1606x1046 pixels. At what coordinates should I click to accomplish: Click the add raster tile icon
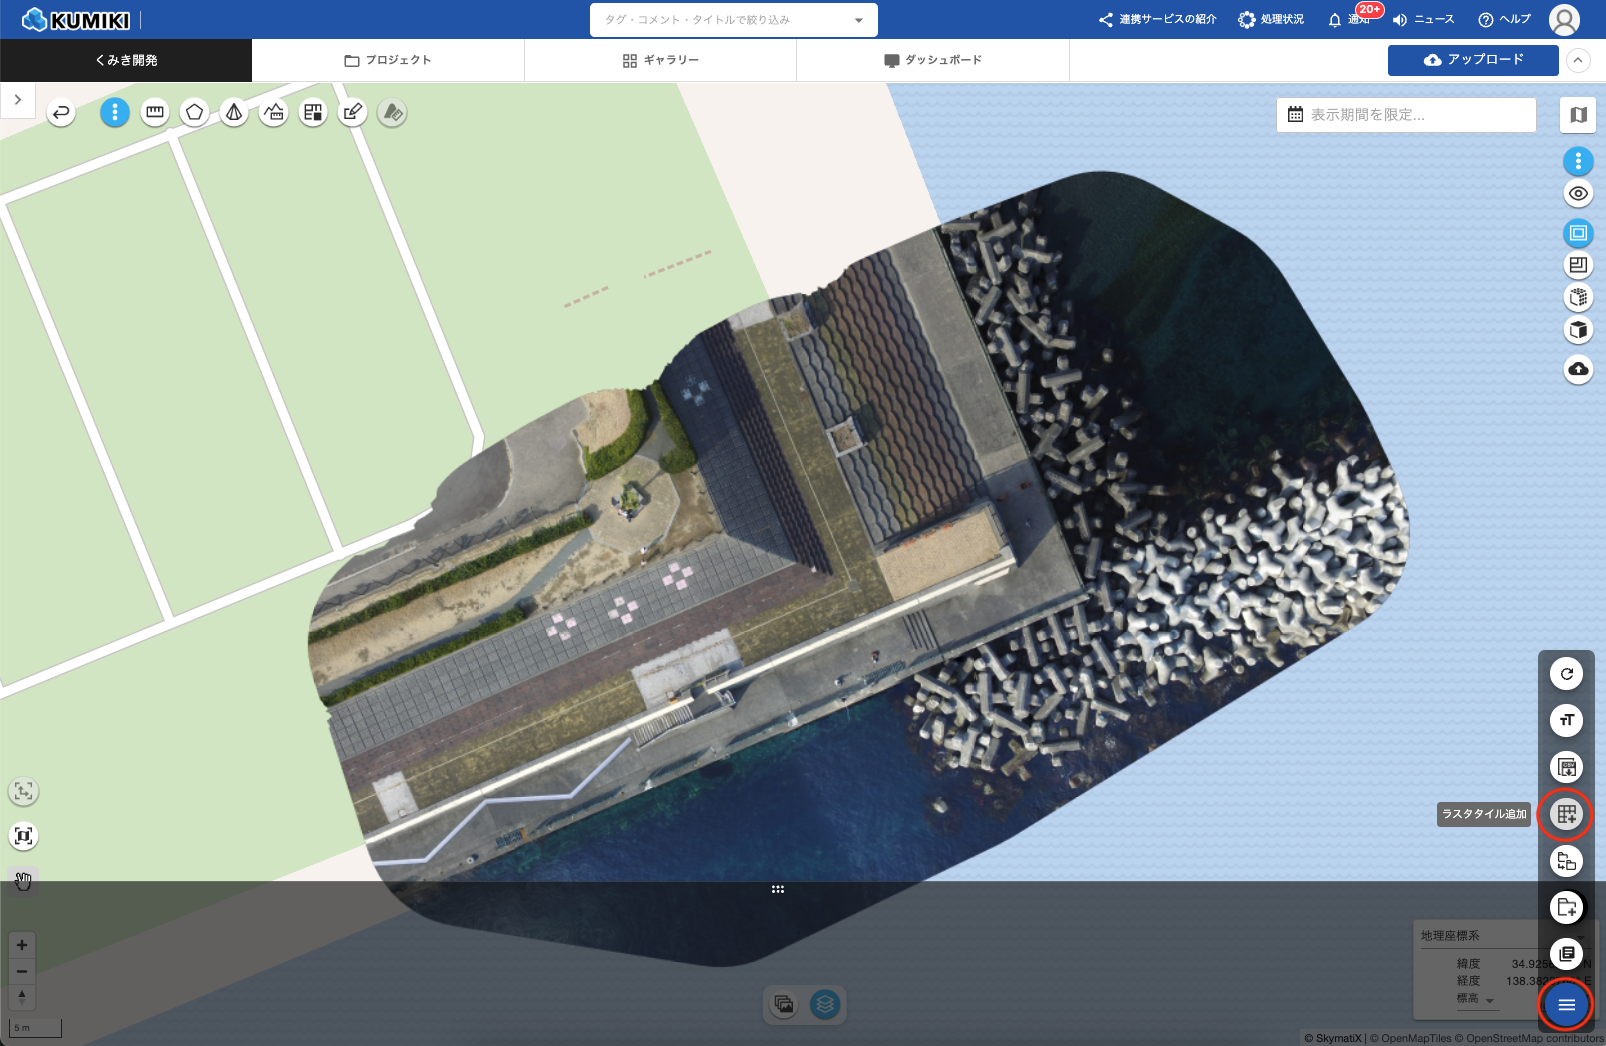(1566, 814)
